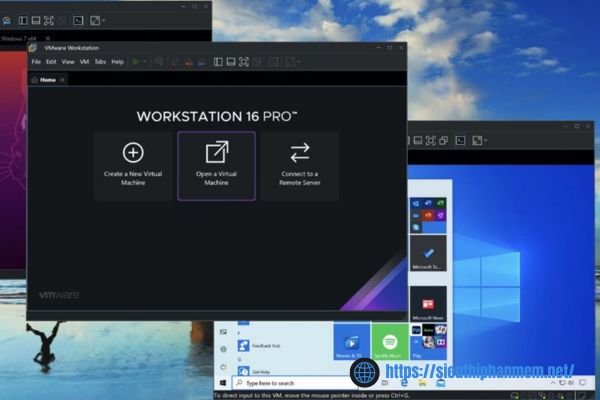
Task: Open the Spotify Music tile
Action: pyautogui.click(x=390, y=342)
